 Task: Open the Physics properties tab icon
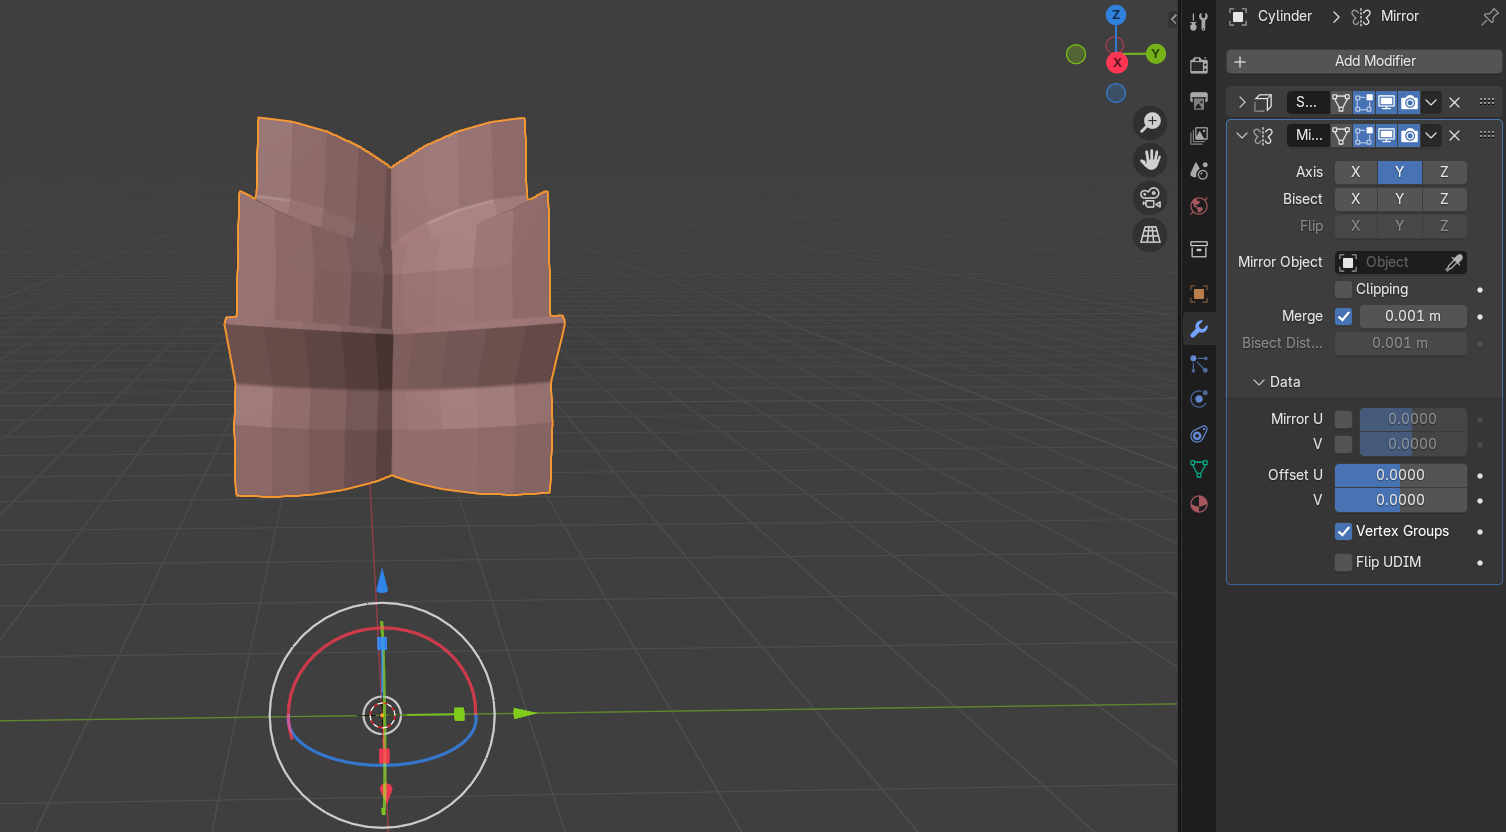click(x=1198, y=399)
